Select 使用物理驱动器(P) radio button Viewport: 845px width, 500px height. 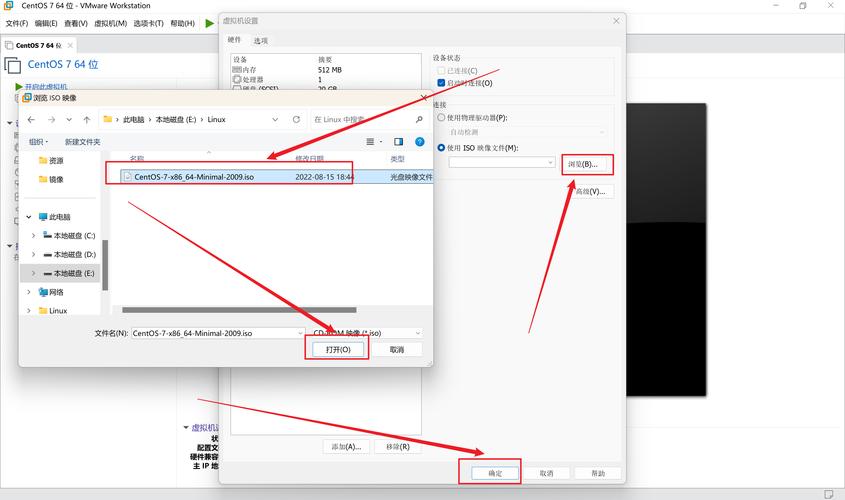pyautogui.click(x=441, y=118)
